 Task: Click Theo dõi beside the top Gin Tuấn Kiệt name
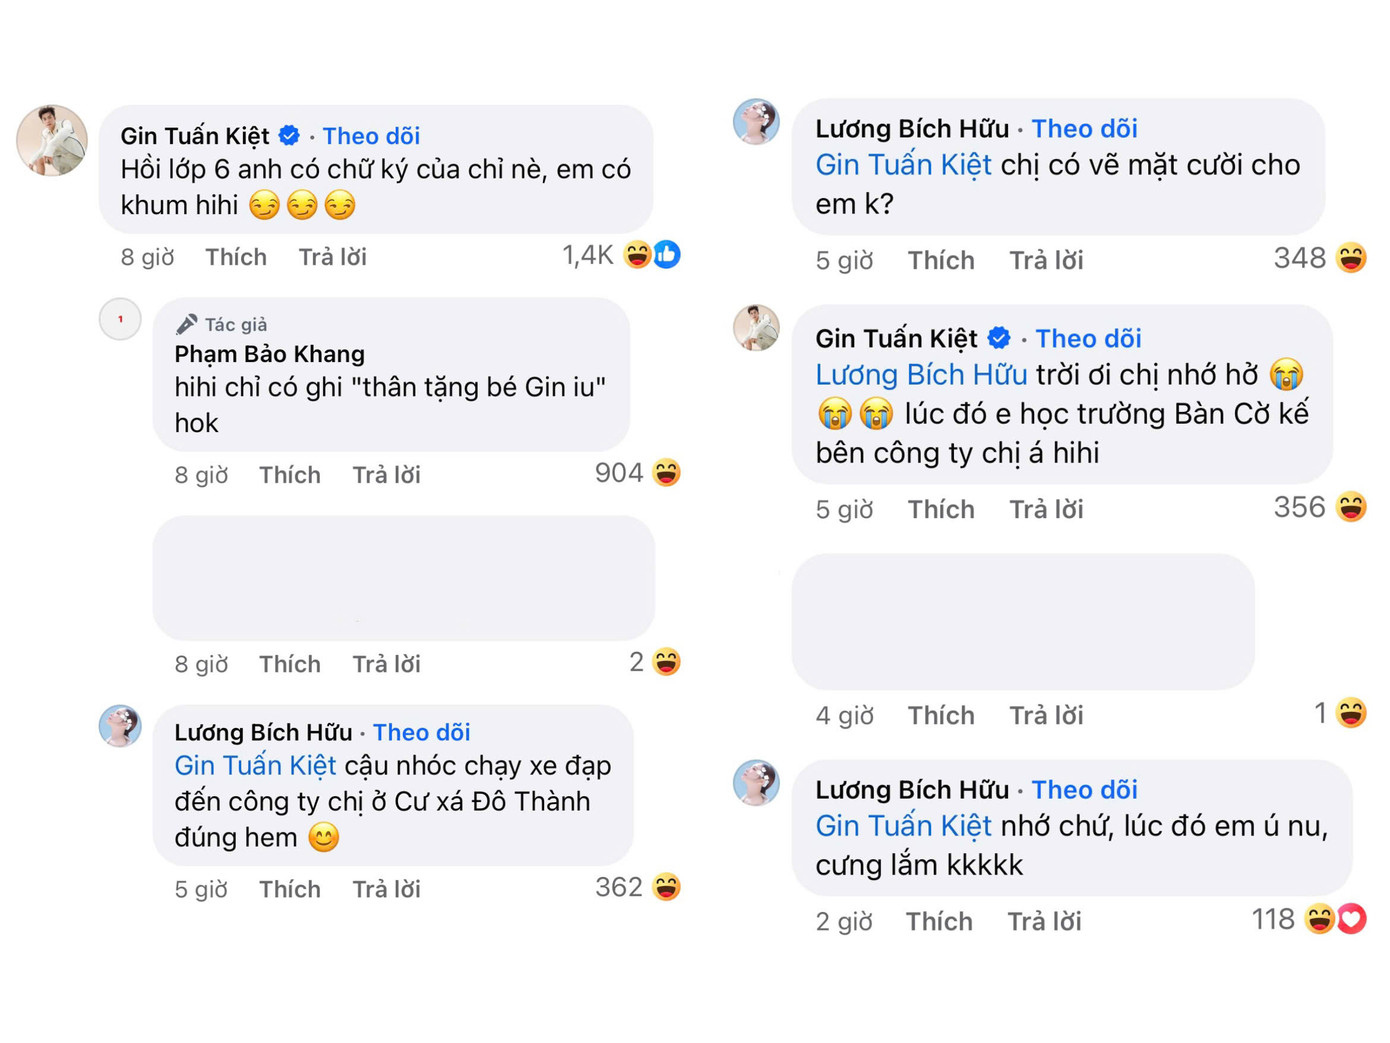[371, 136]
